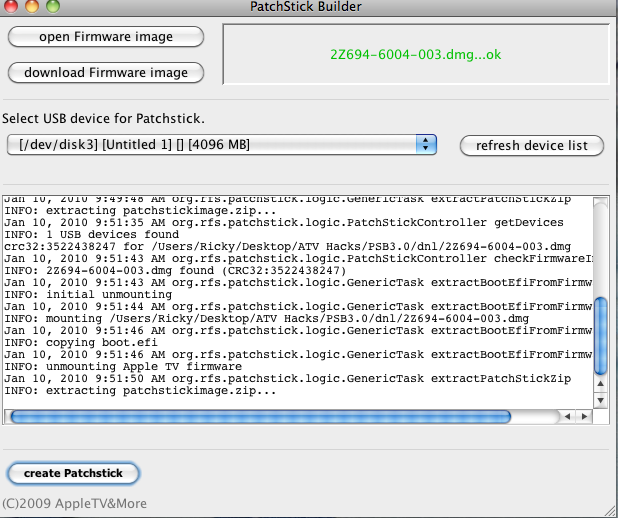Click log line 'INFO: initial unmounting'
This screenshot has height=518, width=618.
point(88,294)
